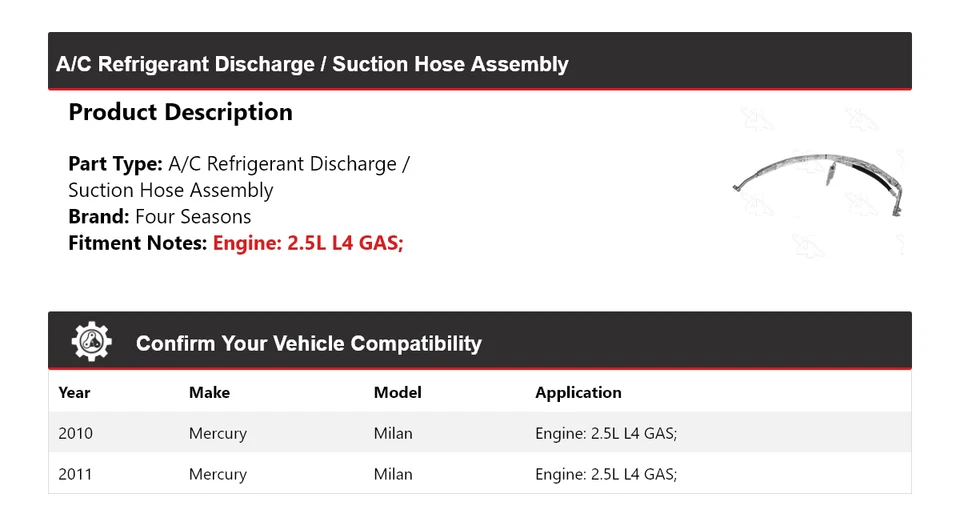Screen dimensions: 960x526
Task: Click the gear and wrench compatibility icon
Action: pos(91,342)
